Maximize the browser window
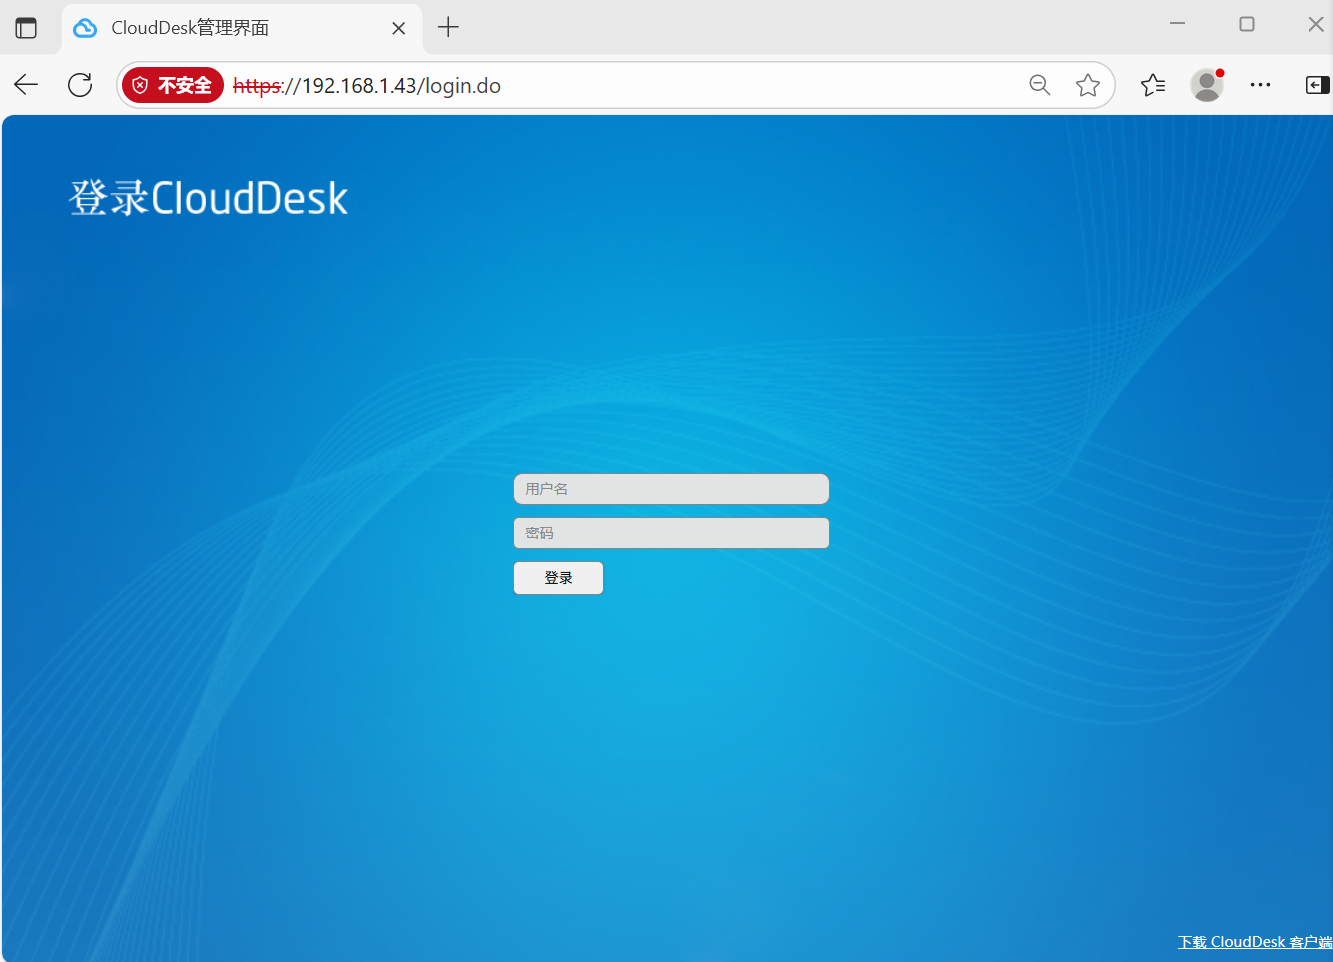Image resolution: width=1333 pixels, height=962 pixels. [1247, 24]
